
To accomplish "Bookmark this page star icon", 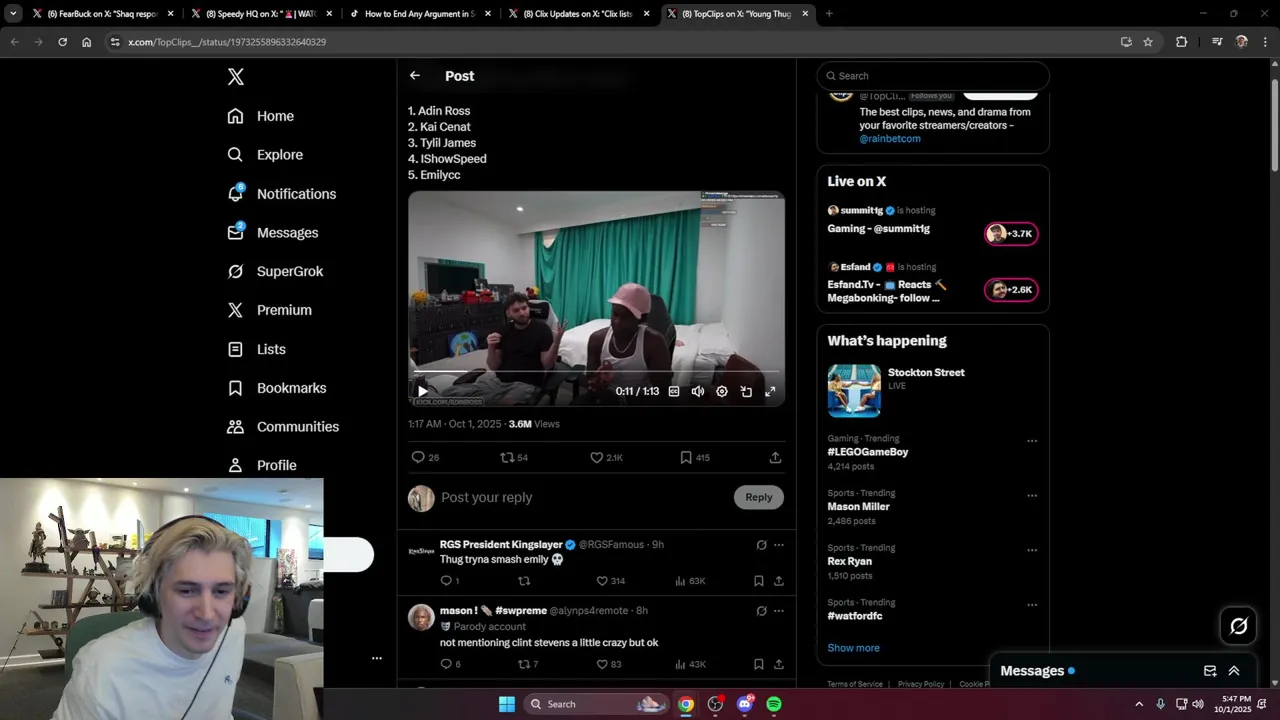I will click(x=1148, y=42).
